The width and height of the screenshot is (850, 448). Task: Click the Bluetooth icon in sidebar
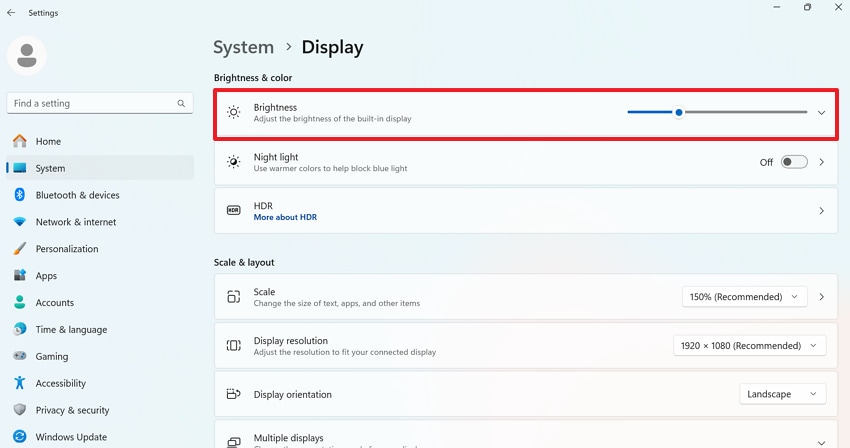[20, 195]
